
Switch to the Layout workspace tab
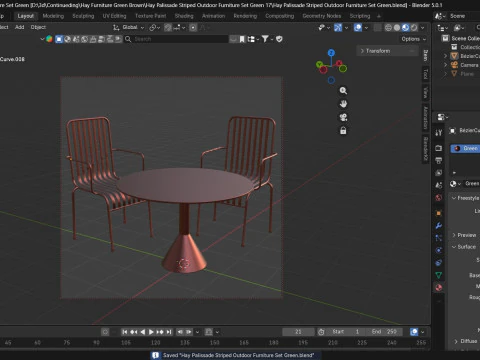click(x=25, y=16)
